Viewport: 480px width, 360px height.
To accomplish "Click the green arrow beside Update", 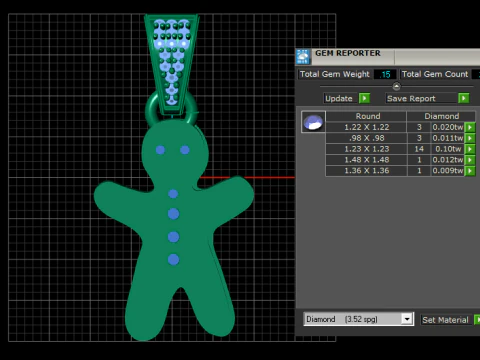I will 364,98.
